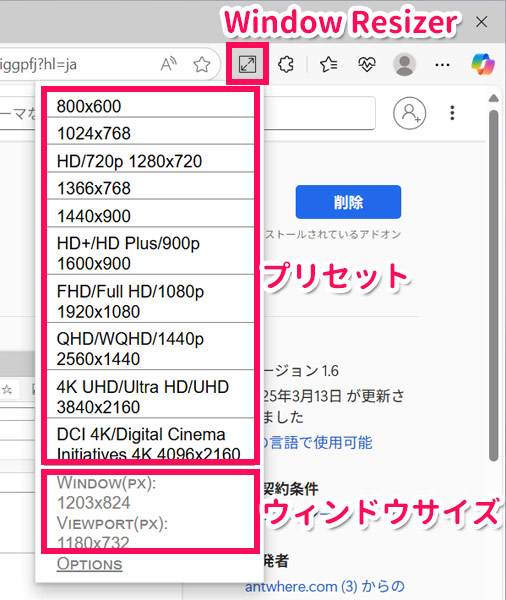Click the address bar URL text
Screen dimensions: 506x600
tap(38, 65)
